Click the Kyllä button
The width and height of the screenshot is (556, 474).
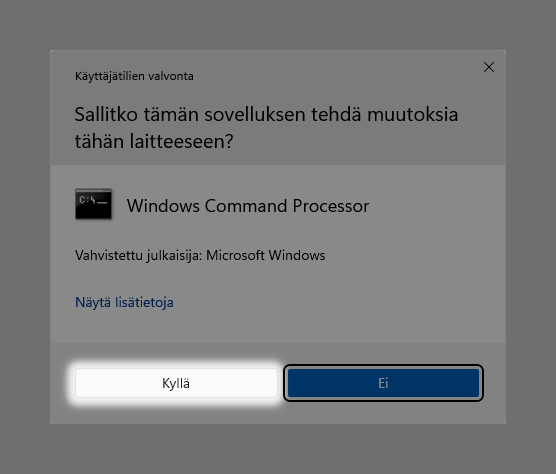176,383
